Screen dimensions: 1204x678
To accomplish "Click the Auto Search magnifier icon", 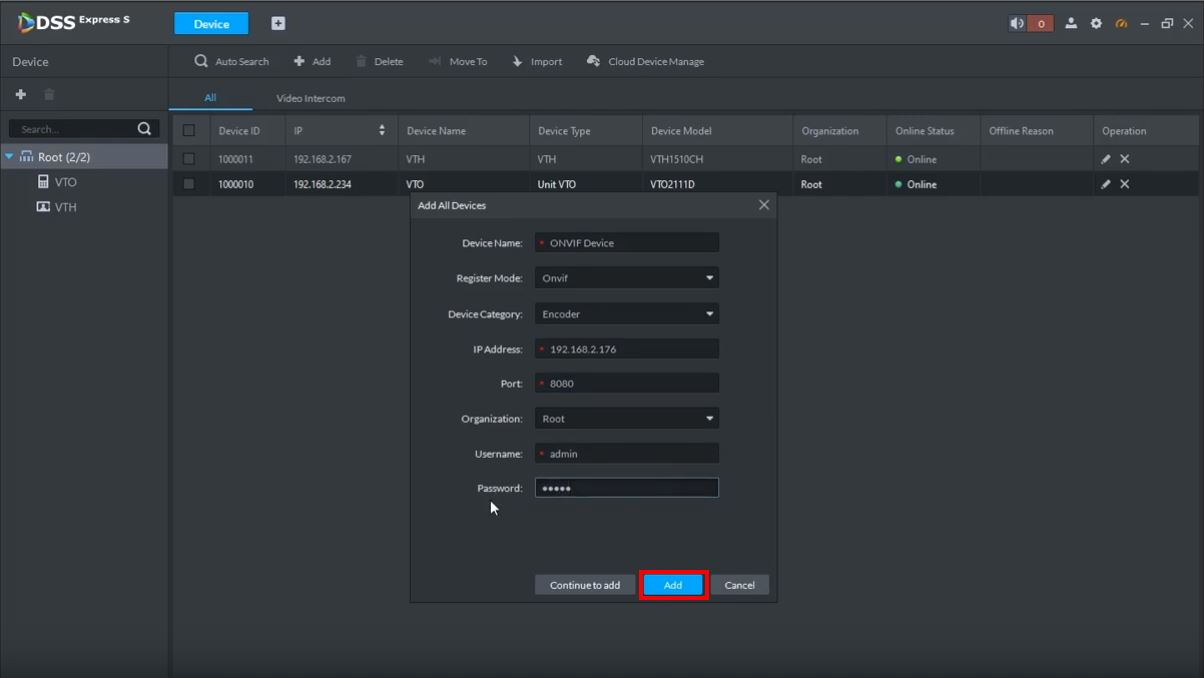I will coord(201,61).
